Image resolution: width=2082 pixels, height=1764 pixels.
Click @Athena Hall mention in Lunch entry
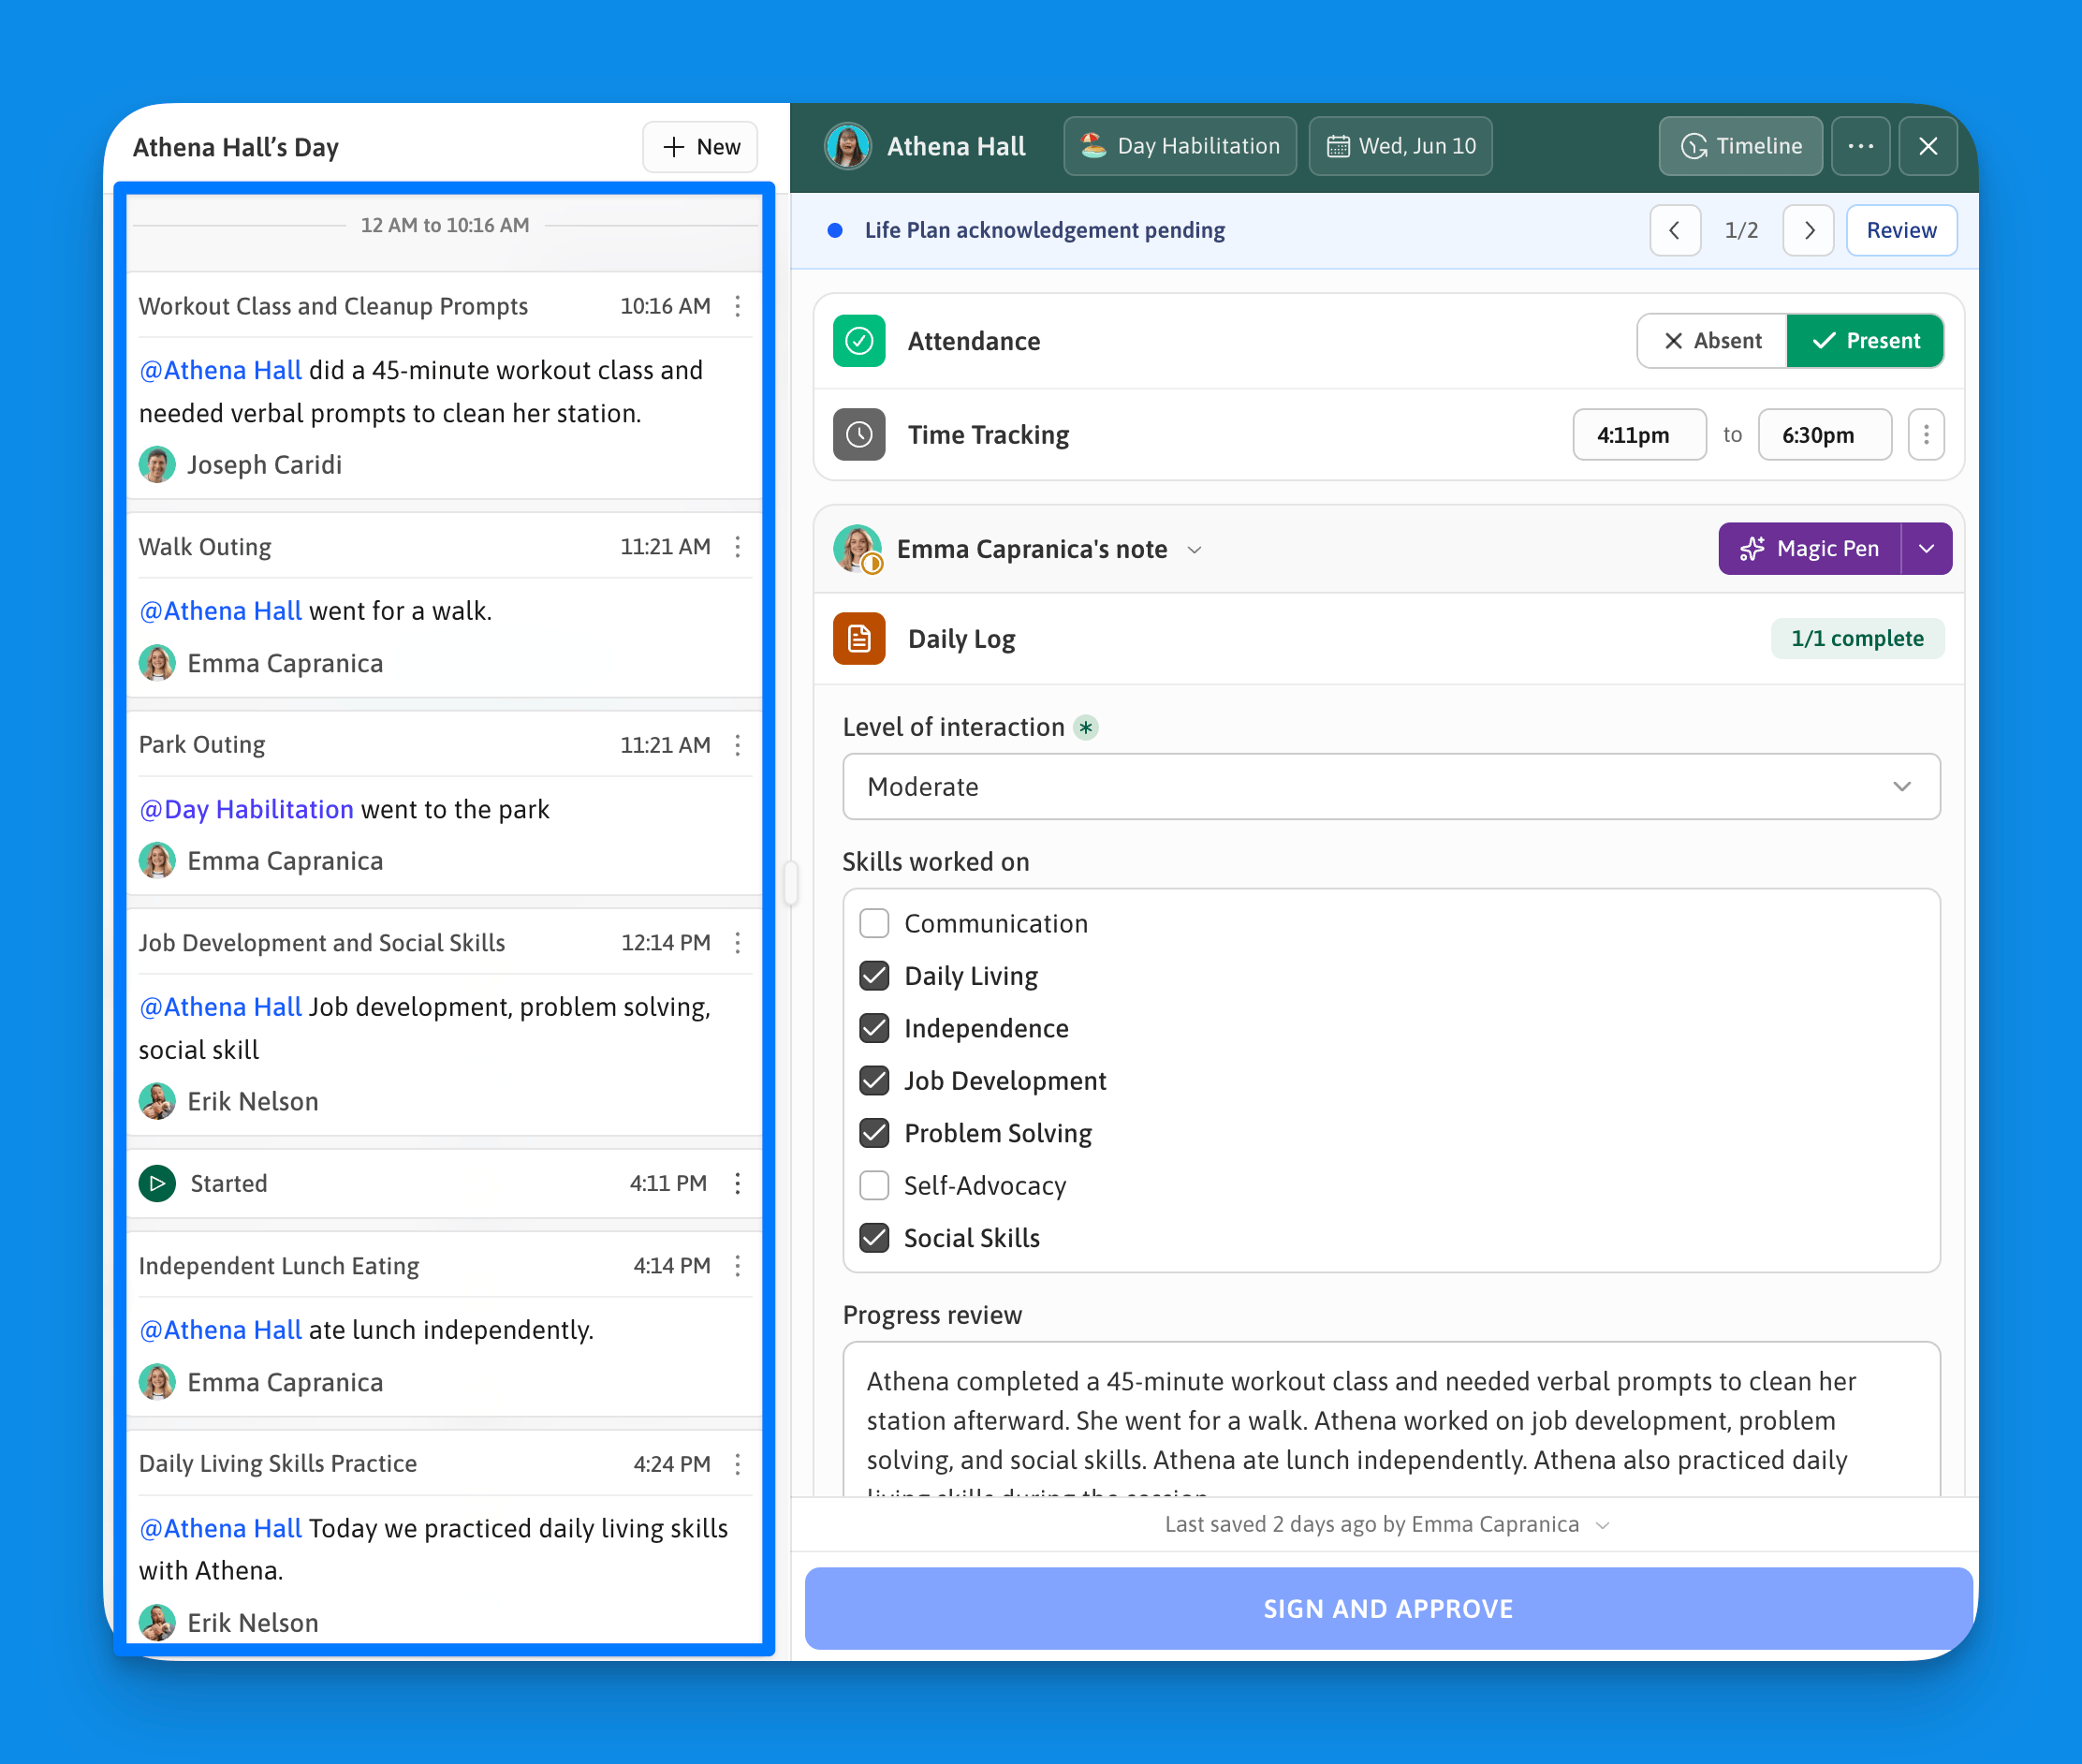pos(220,1330)
